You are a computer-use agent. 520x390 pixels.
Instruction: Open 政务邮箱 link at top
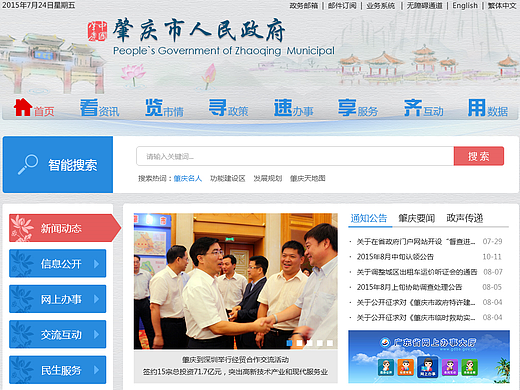304,6
